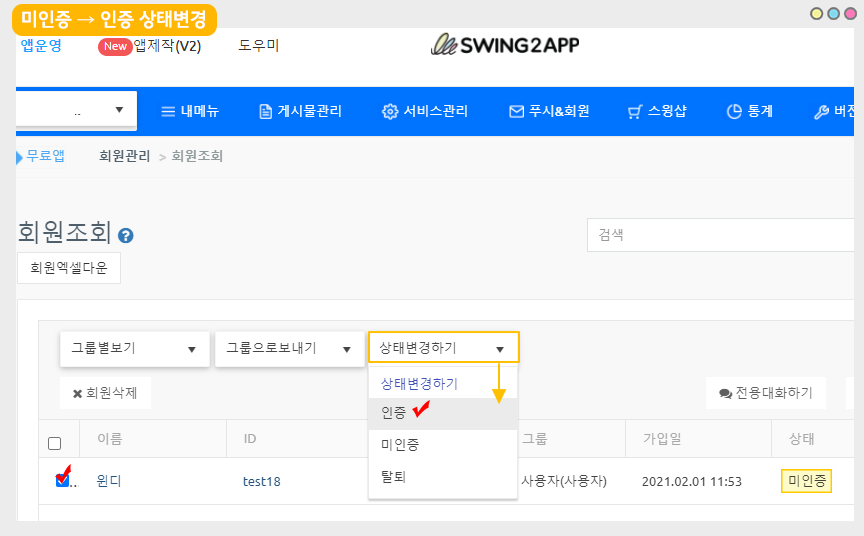Image resolution: width=864 pixels, height=536 pixels.
Task: Click the SWING2APP logo
Action: pos(505,45)
